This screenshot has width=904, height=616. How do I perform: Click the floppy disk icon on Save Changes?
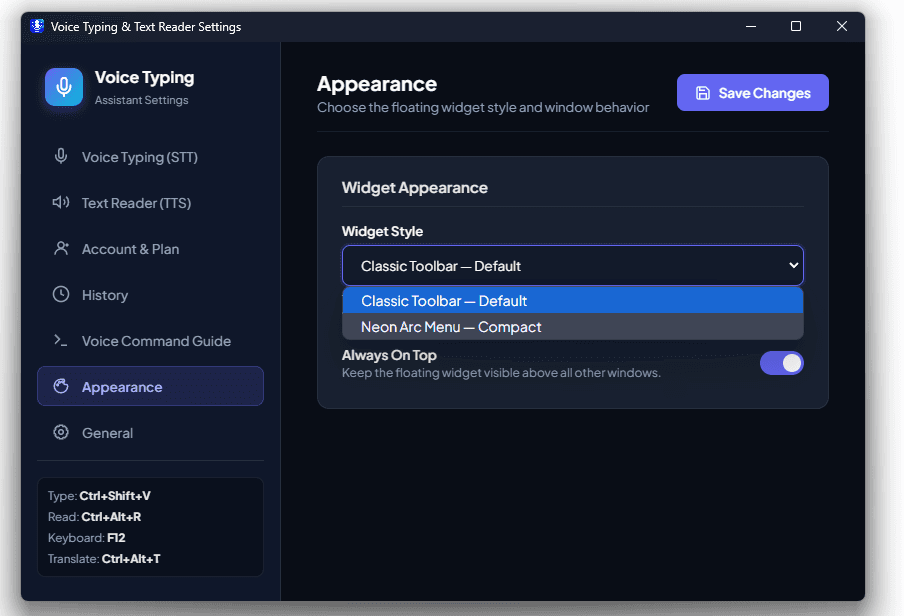pos(703,93)
